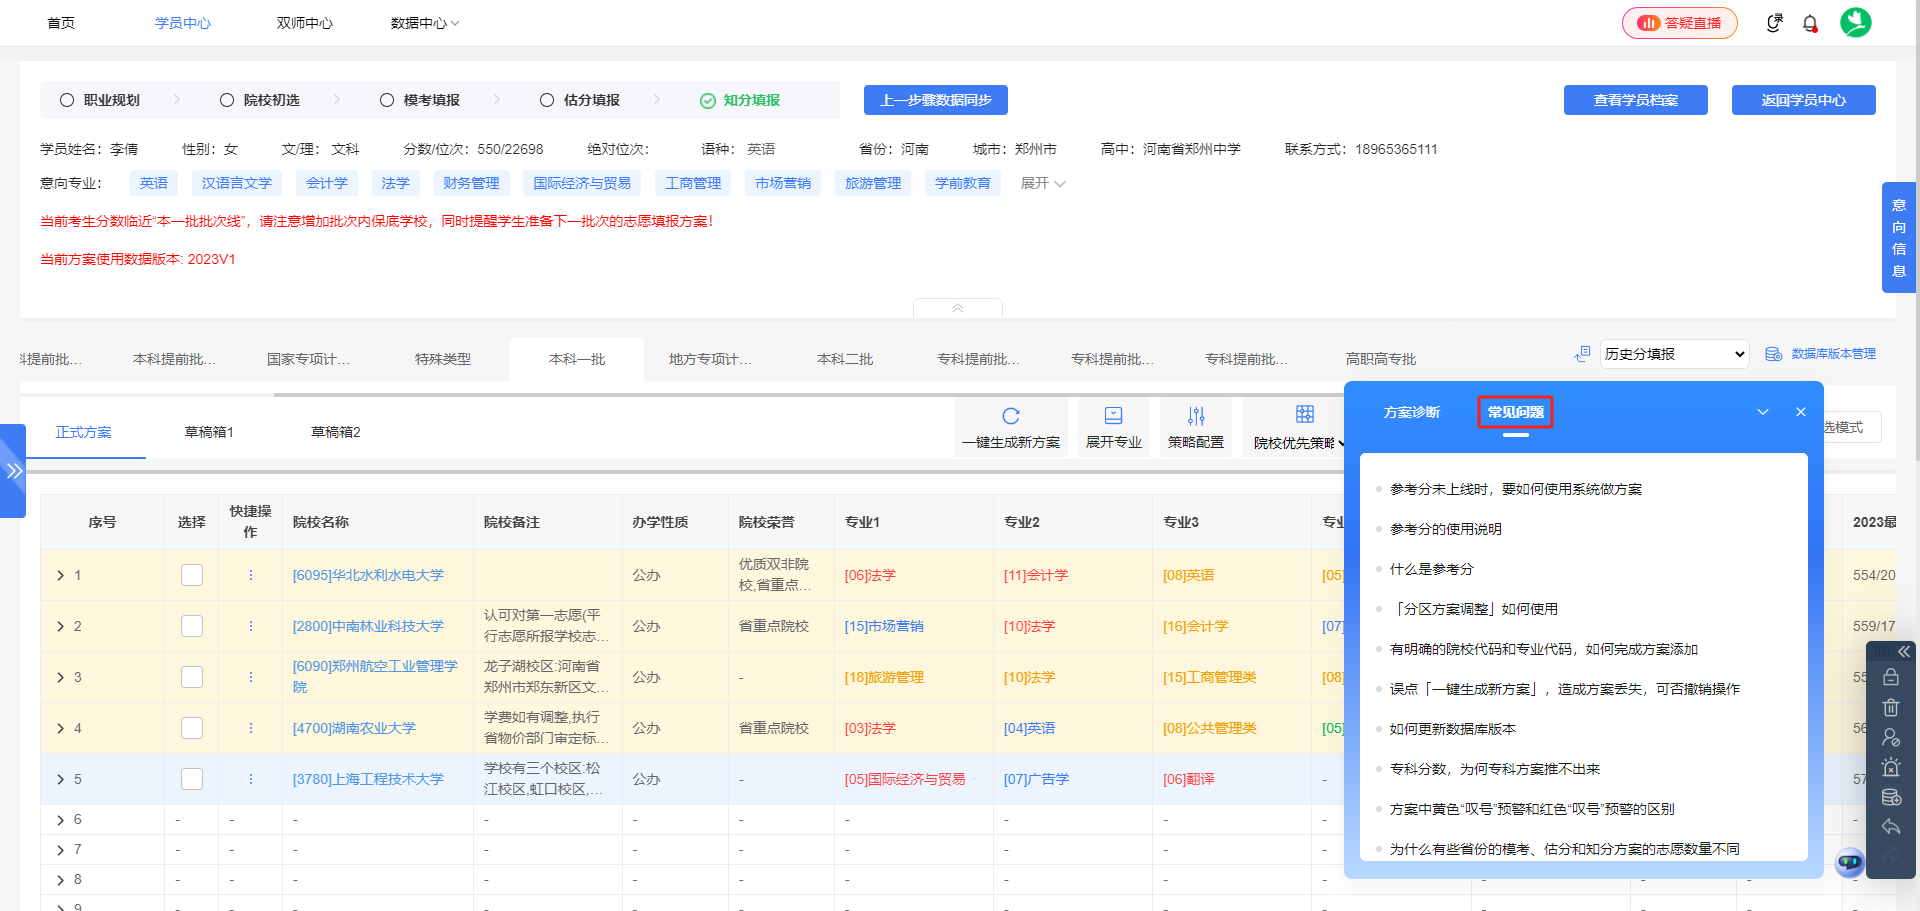Click the 查看学员档案 button
Image resolution: width=1920 pixels, height=911 pixels.
pos(1636,100)
